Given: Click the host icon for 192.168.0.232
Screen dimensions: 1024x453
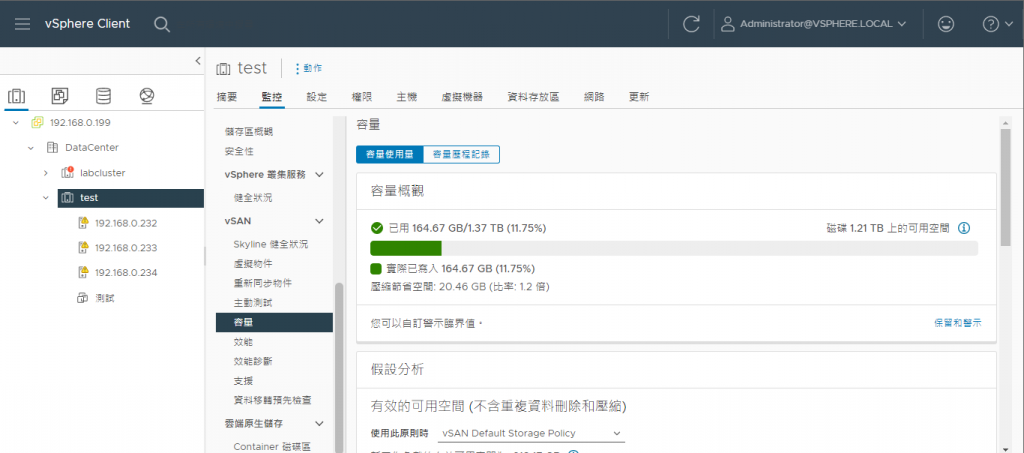Looking at the screenshot, I should 83,223.
